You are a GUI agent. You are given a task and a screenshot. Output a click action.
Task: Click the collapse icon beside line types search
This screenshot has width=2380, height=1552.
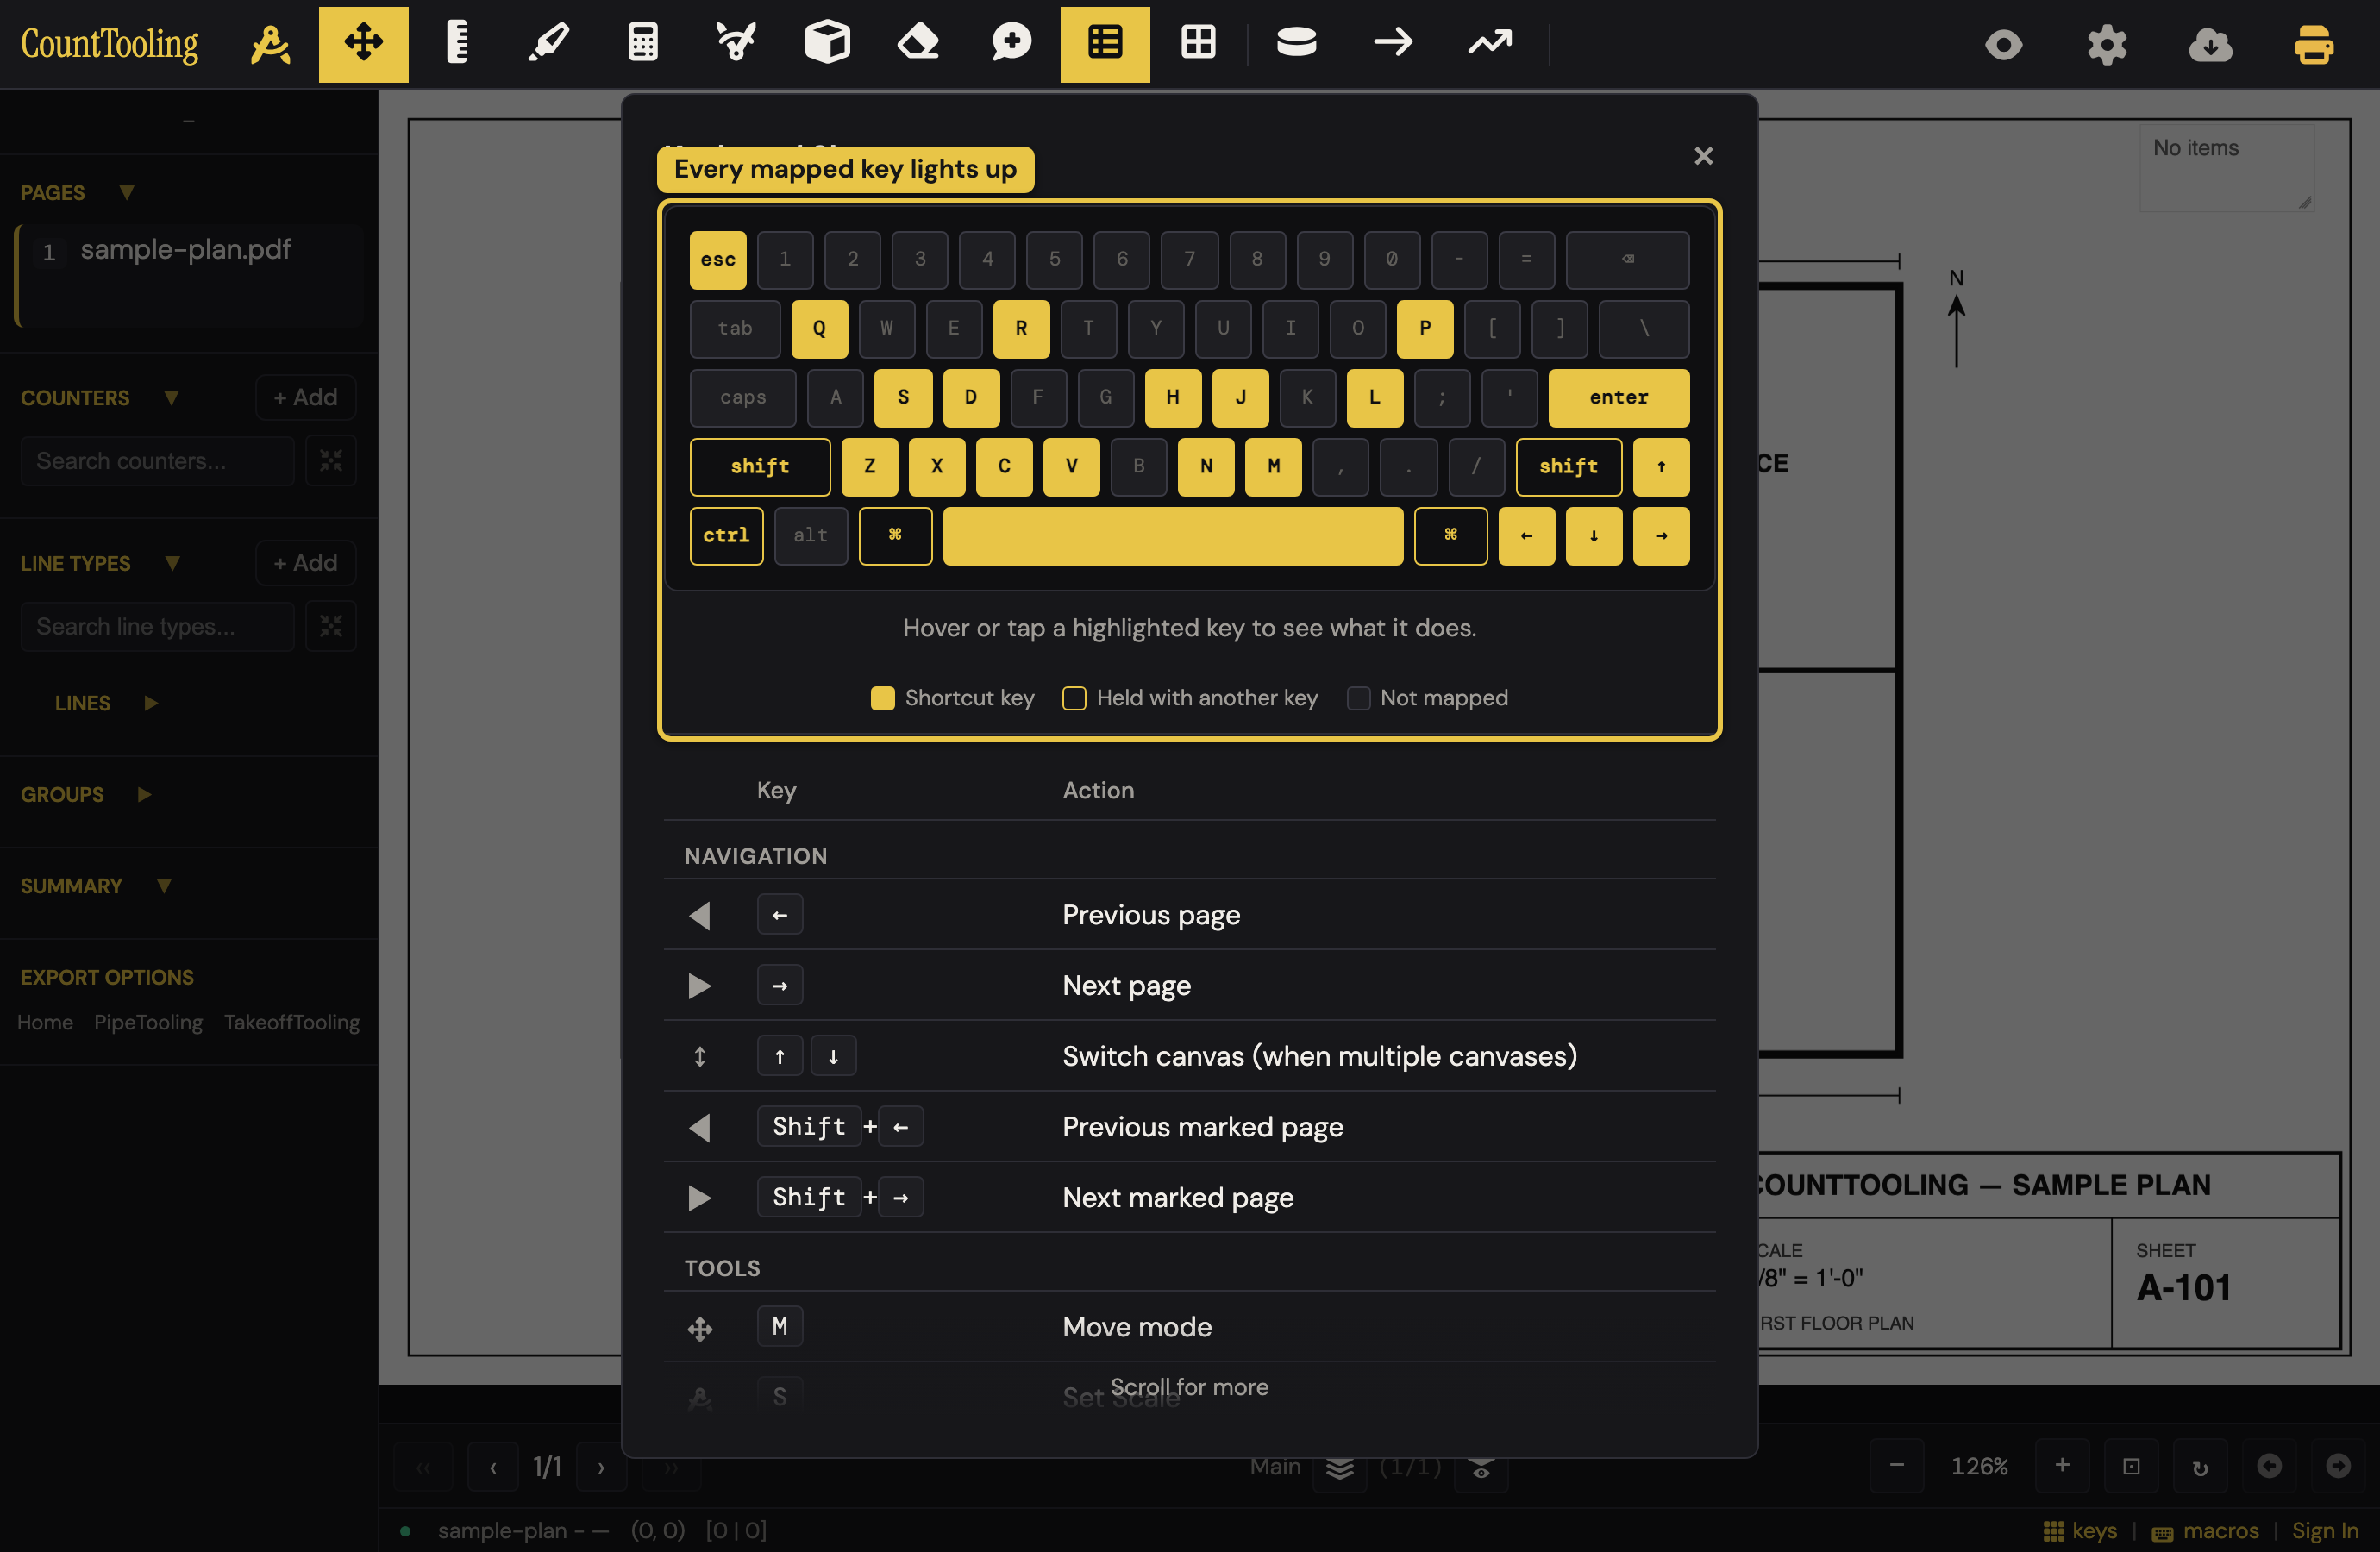pos(331,627)
